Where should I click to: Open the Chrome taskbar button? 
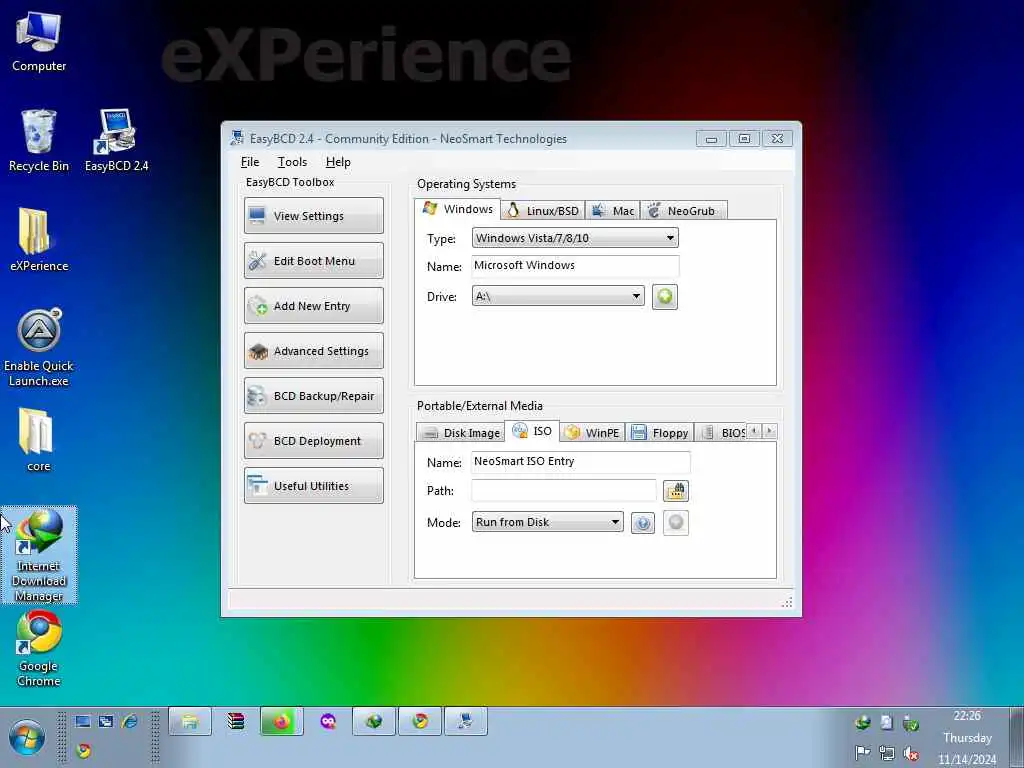[x=420, y=722]
